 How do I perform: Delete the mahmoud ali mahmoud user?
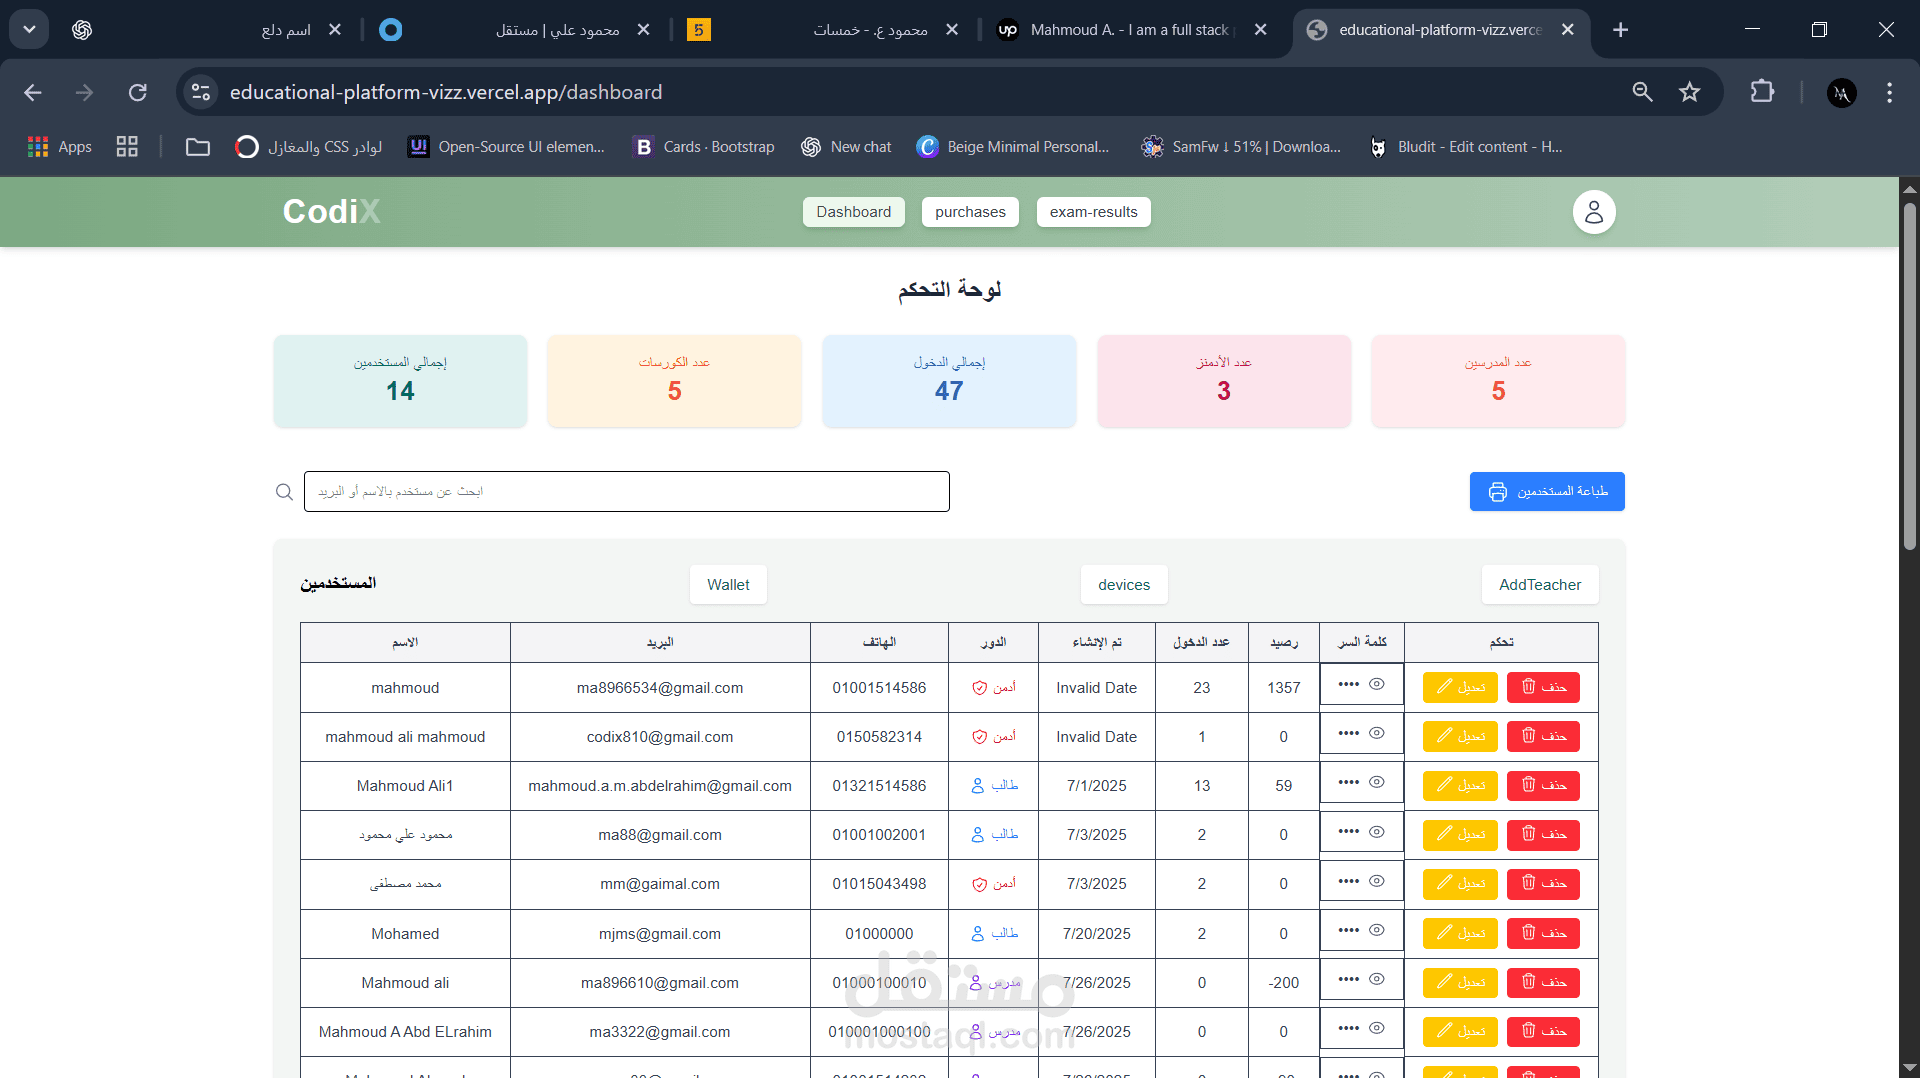pos(1543,737)
